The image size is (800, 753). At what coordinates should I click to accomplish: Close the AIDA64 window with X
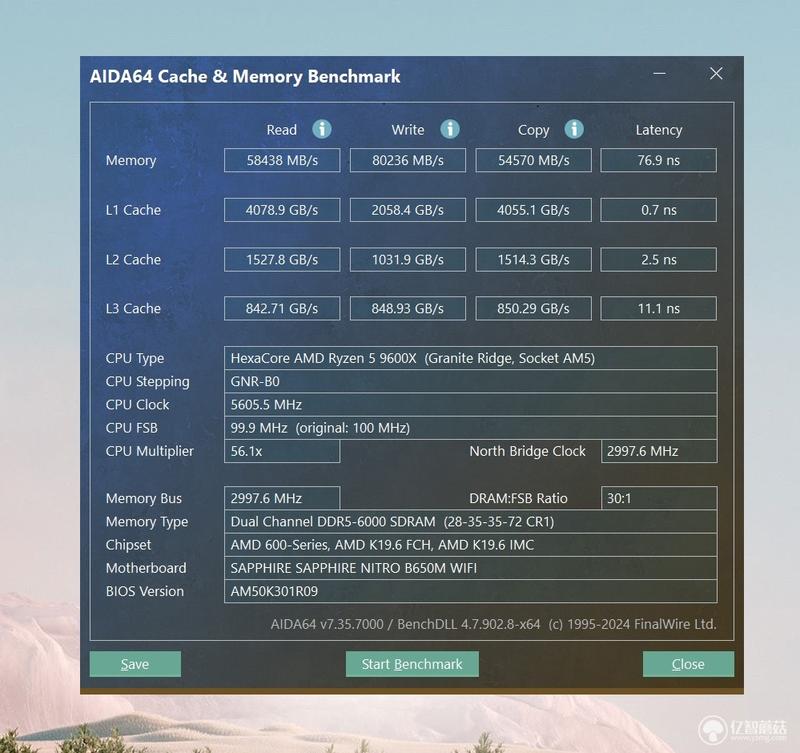click(716, 73)
